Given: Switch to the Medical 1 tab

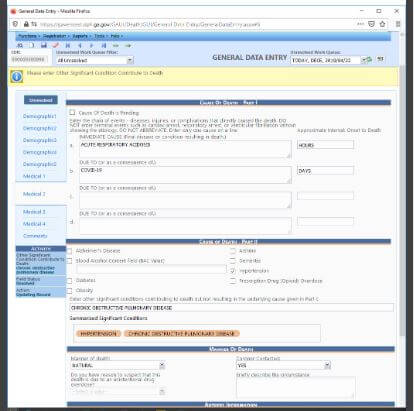Looking at the screenshot, I should [34, 176].
